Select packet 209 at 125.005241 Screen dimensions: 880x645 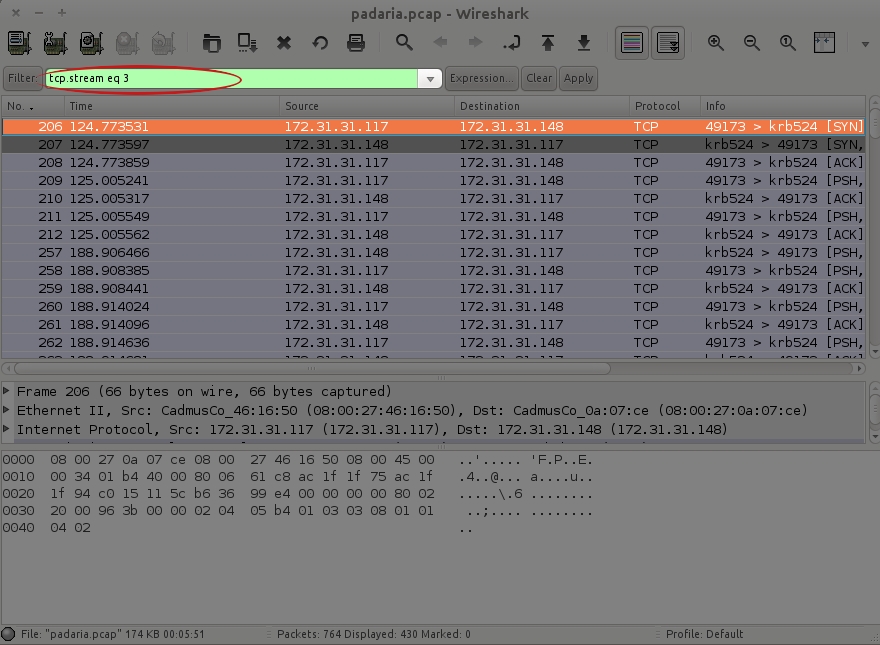433,180
